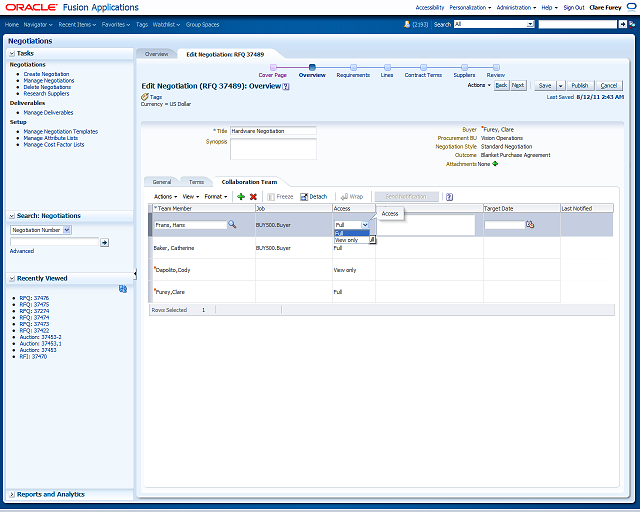Collapse the Search: Negotiations panel
Screen dimensions: 640x512
tap(12, 216)
